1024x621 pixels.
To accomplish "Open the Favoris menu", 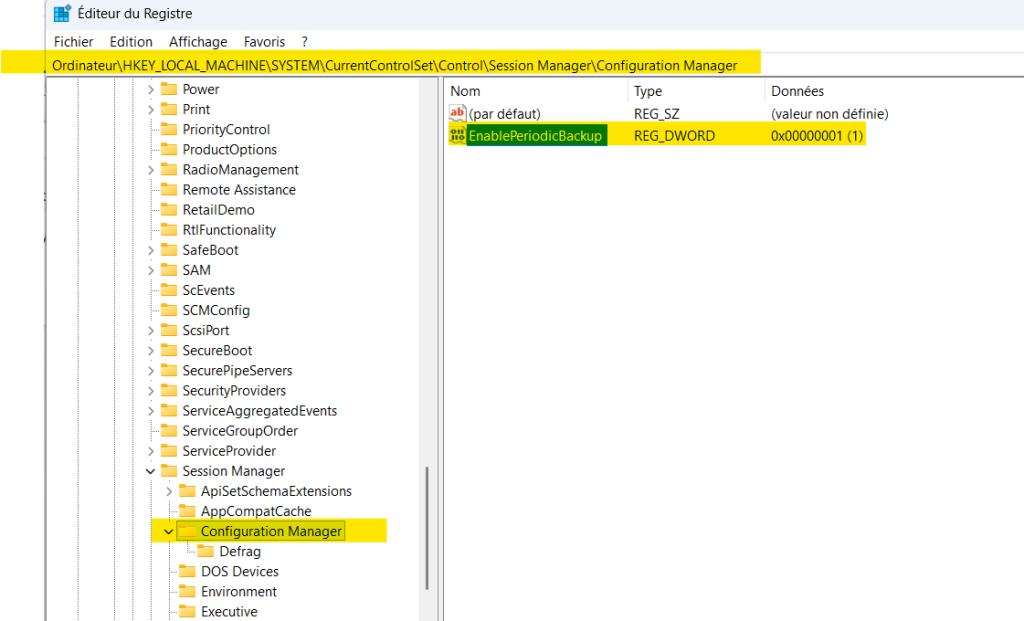I will [x=264, y=42].
